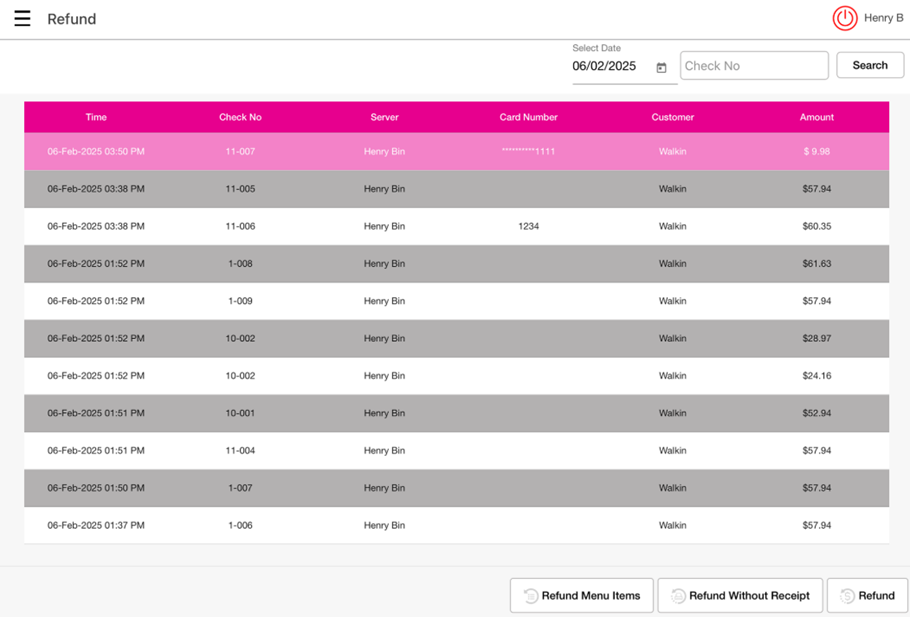The width and height of the screenshot is (910, 617).
Task: Open the calendar date picker icon
Action: 661,68
